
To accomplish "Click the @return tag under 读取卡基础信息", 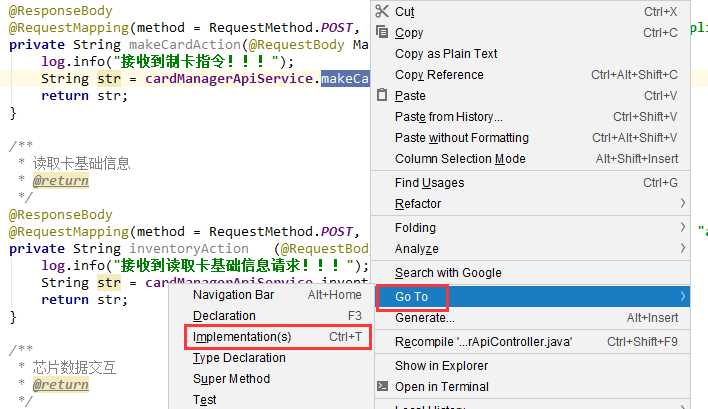I will click(61, 181).
